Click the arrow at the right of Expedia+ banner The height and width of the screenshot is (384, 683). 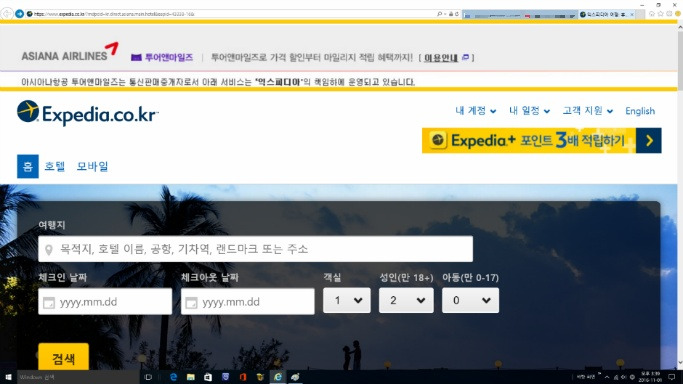(649, 141)
